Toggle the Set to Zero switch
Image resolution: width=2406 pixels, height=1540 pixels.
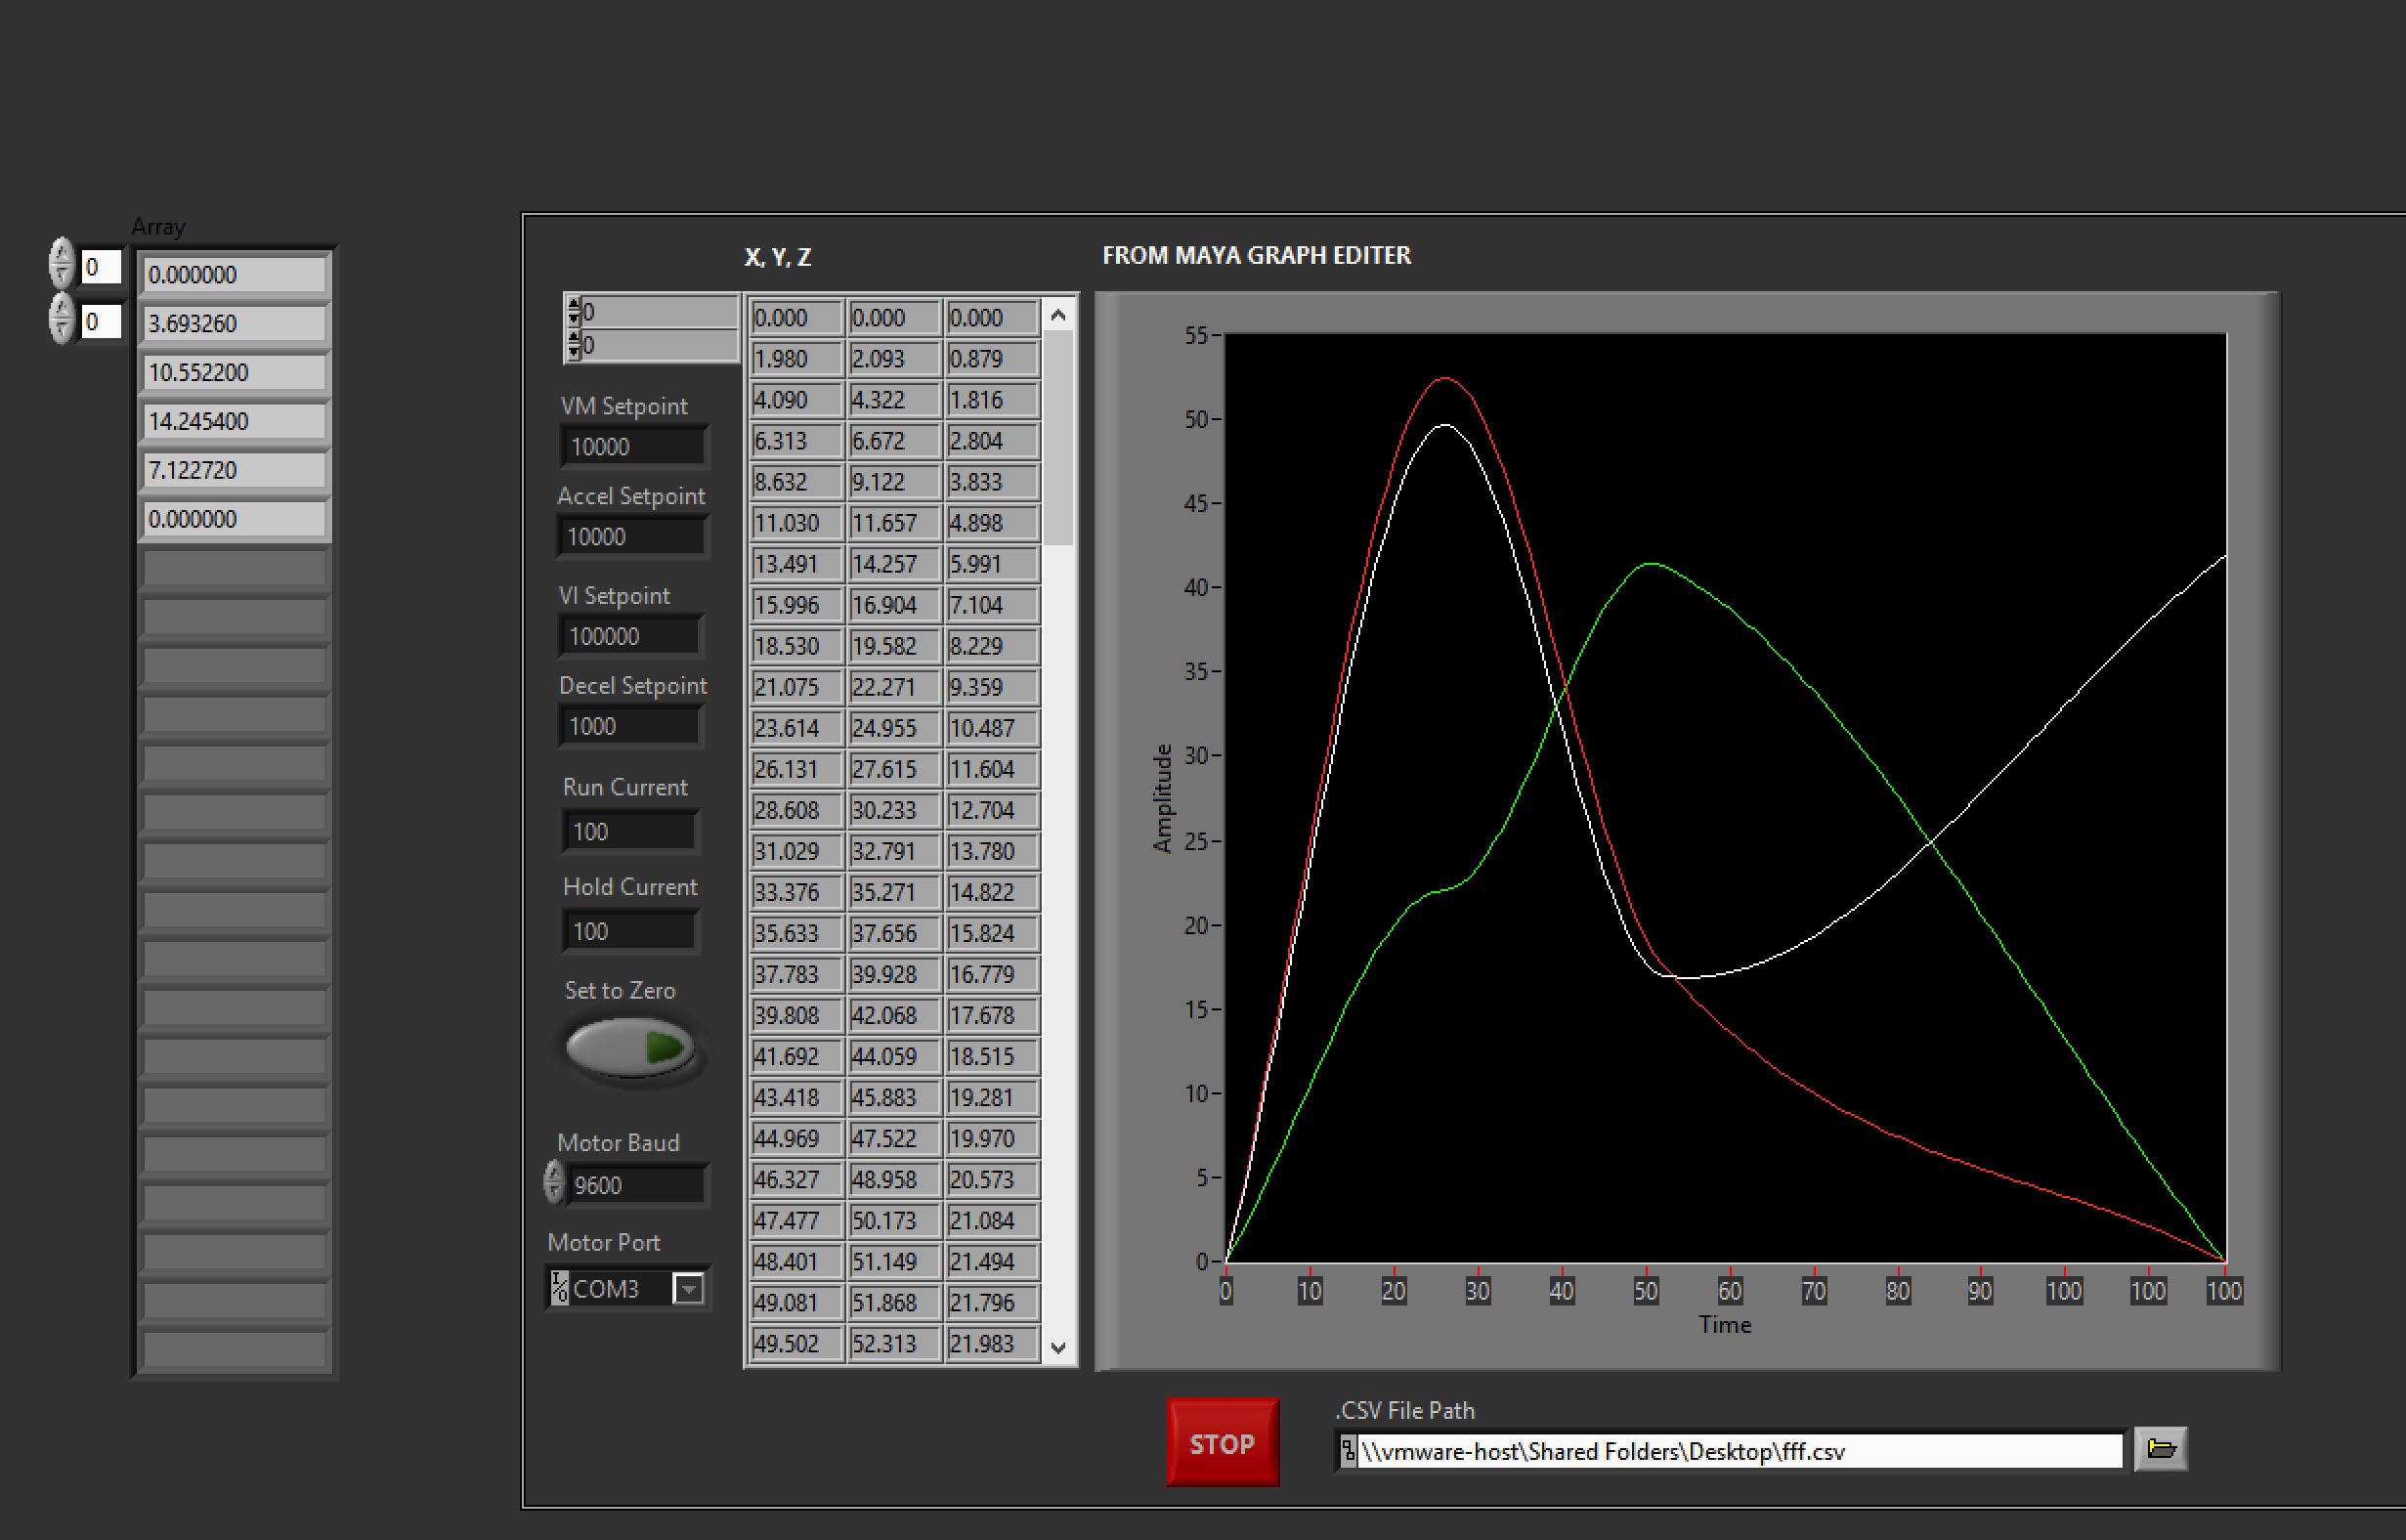[x=631, y=1047]
